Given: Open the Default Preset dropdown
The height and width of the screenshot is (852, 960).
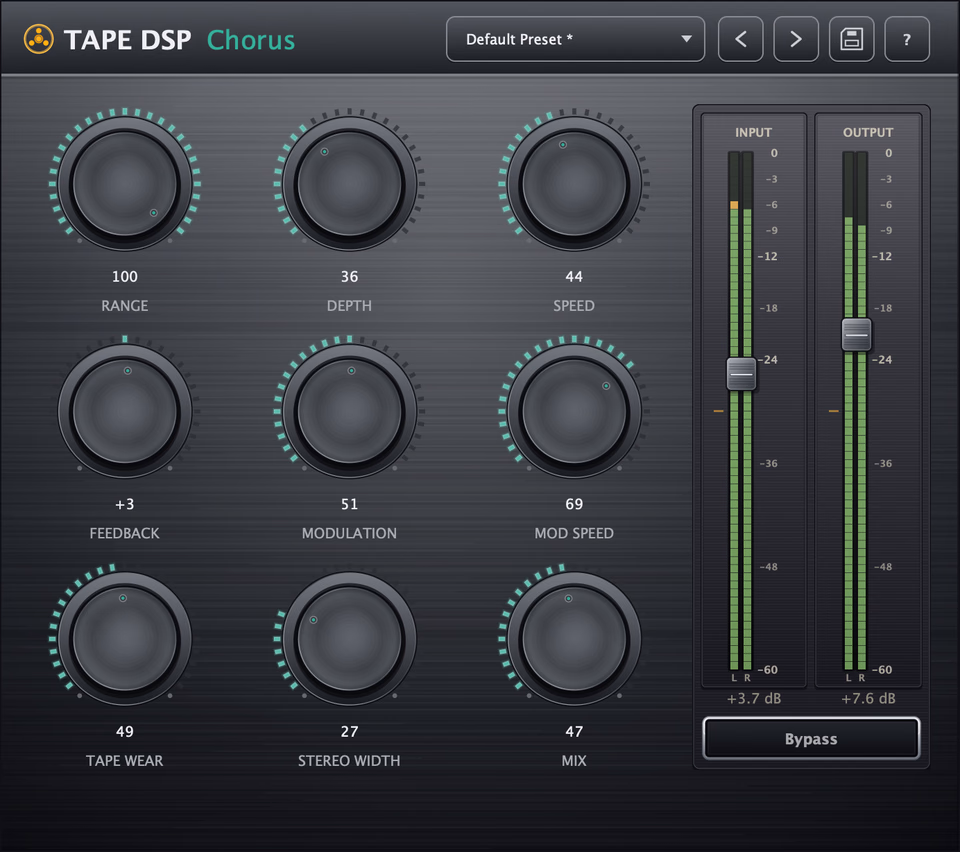Looking at the screenshot, I should [x=576, y=39].
